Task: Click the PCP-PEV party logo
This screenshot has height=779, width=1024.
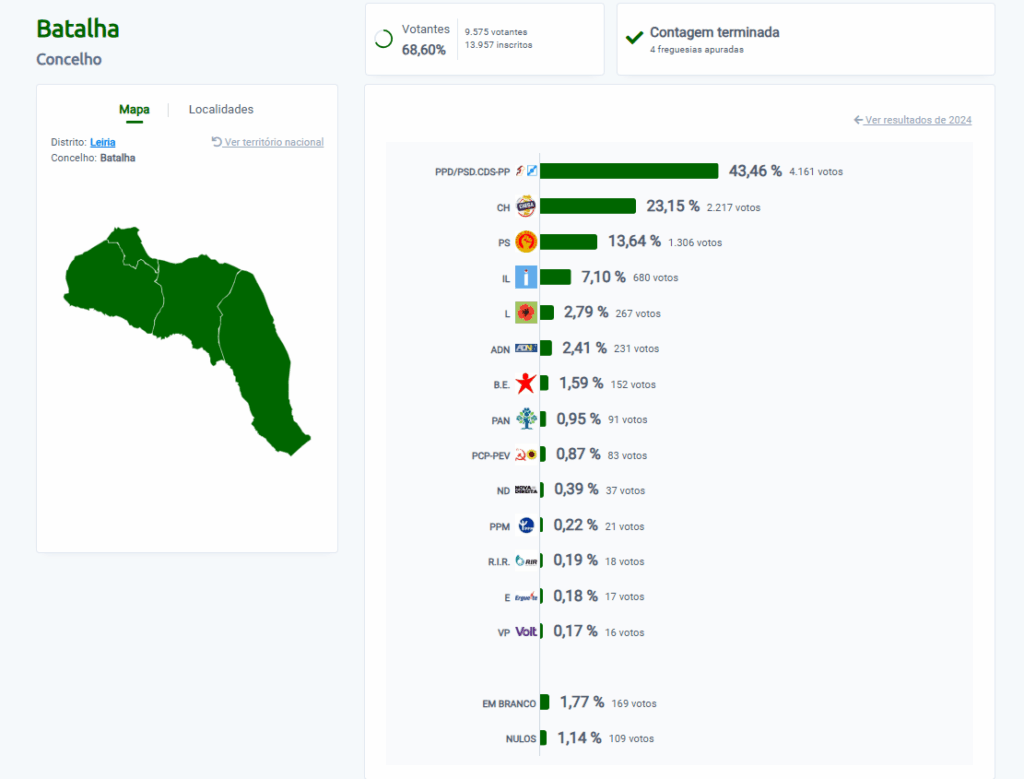Action: pyautogui.click(x=526, y=455)
